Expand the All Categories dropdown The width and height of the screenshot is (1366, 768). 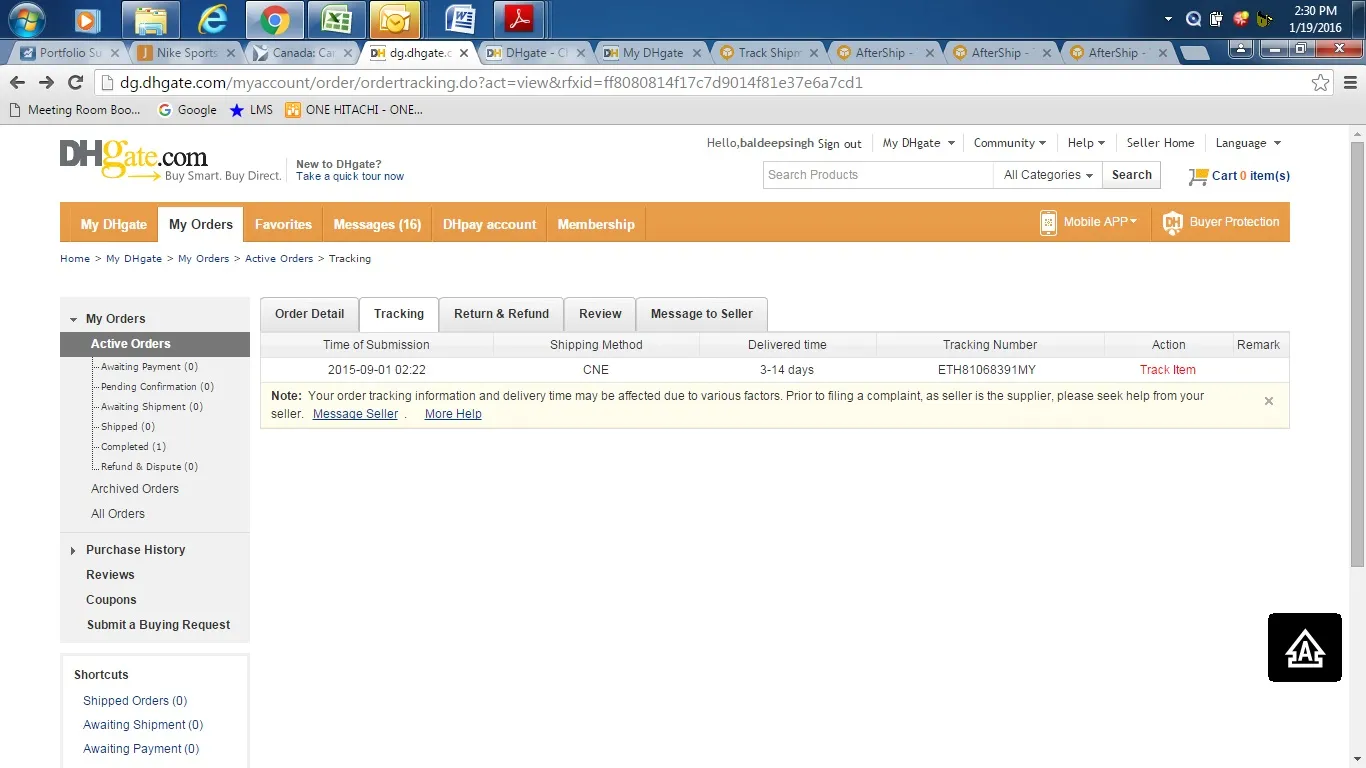1047,175
